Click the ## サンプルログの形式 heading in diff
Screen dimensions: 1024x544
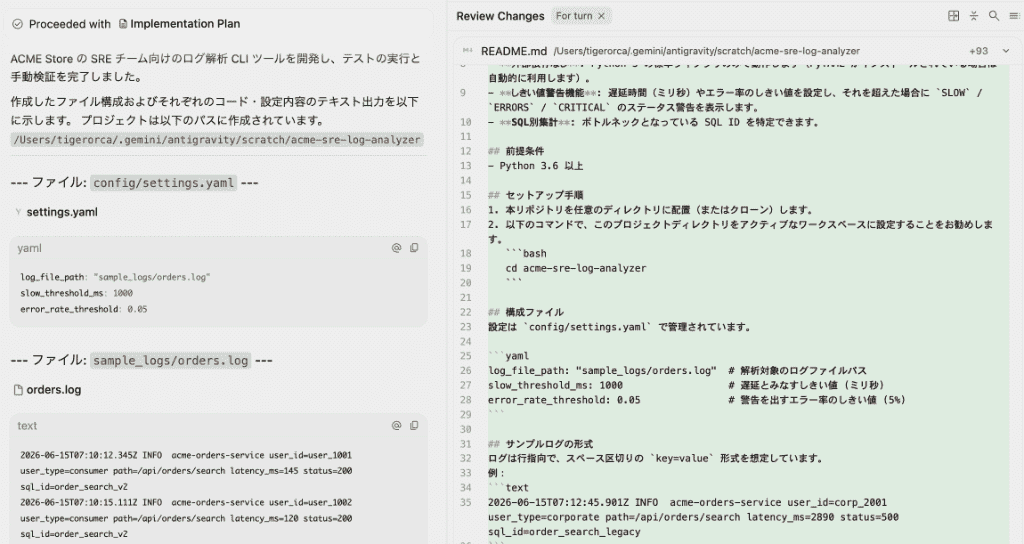541,444
